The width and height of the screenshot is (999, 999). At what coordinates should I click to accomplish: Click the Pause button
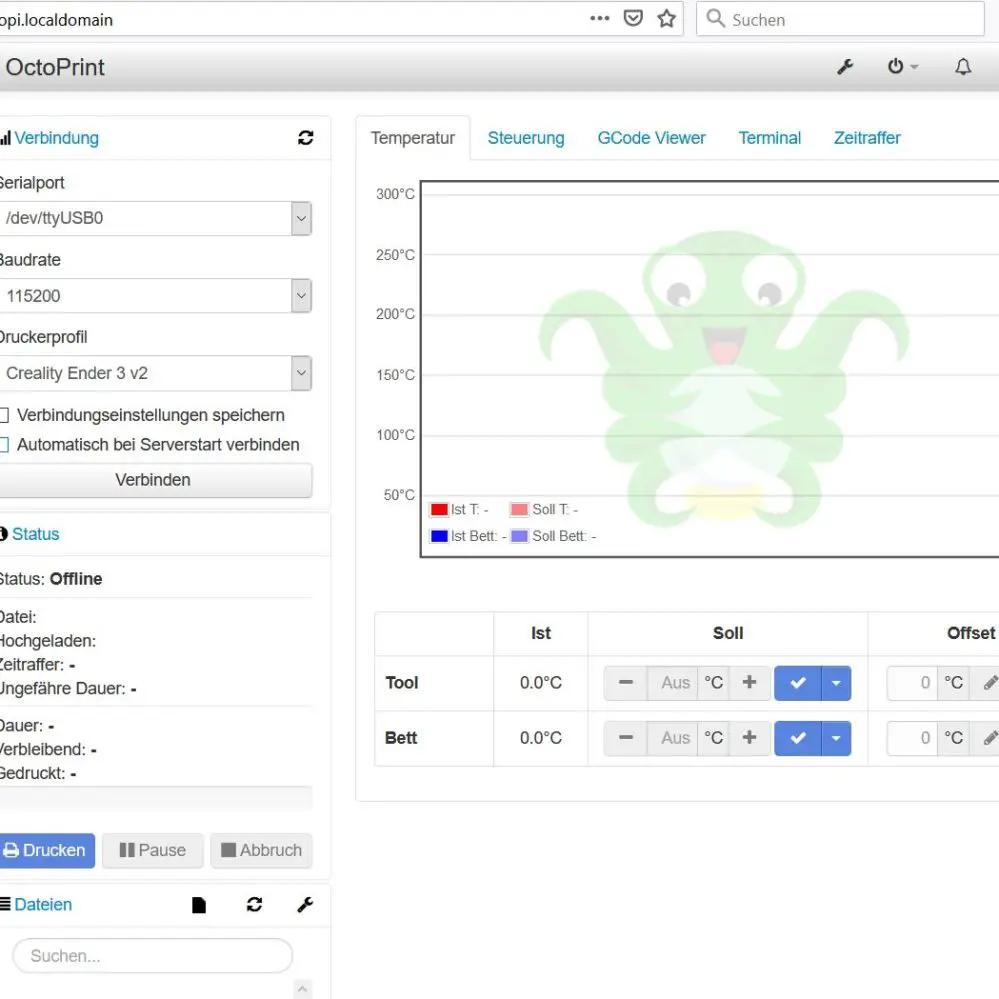pyautogui.click(x=153, y=851)
